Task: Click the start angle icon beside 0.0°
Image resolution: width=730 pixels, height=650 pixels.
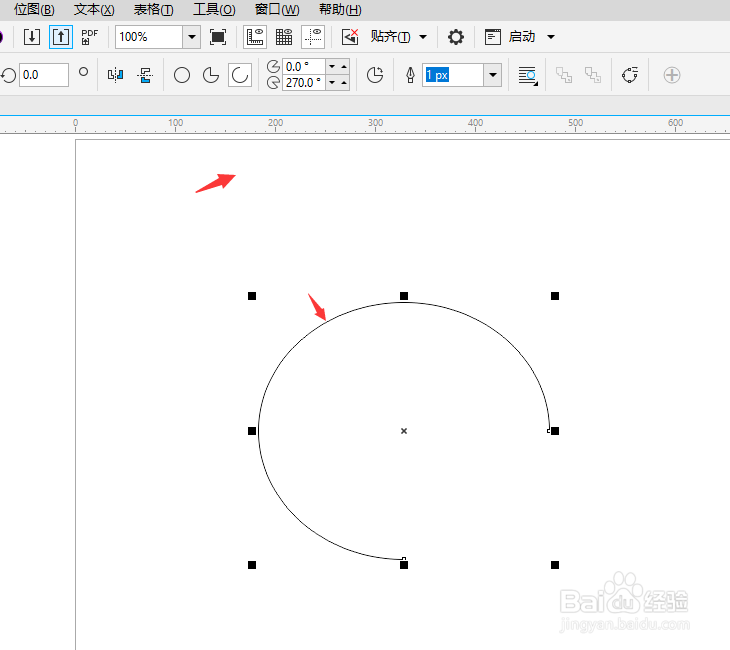Action: (273, 67)
